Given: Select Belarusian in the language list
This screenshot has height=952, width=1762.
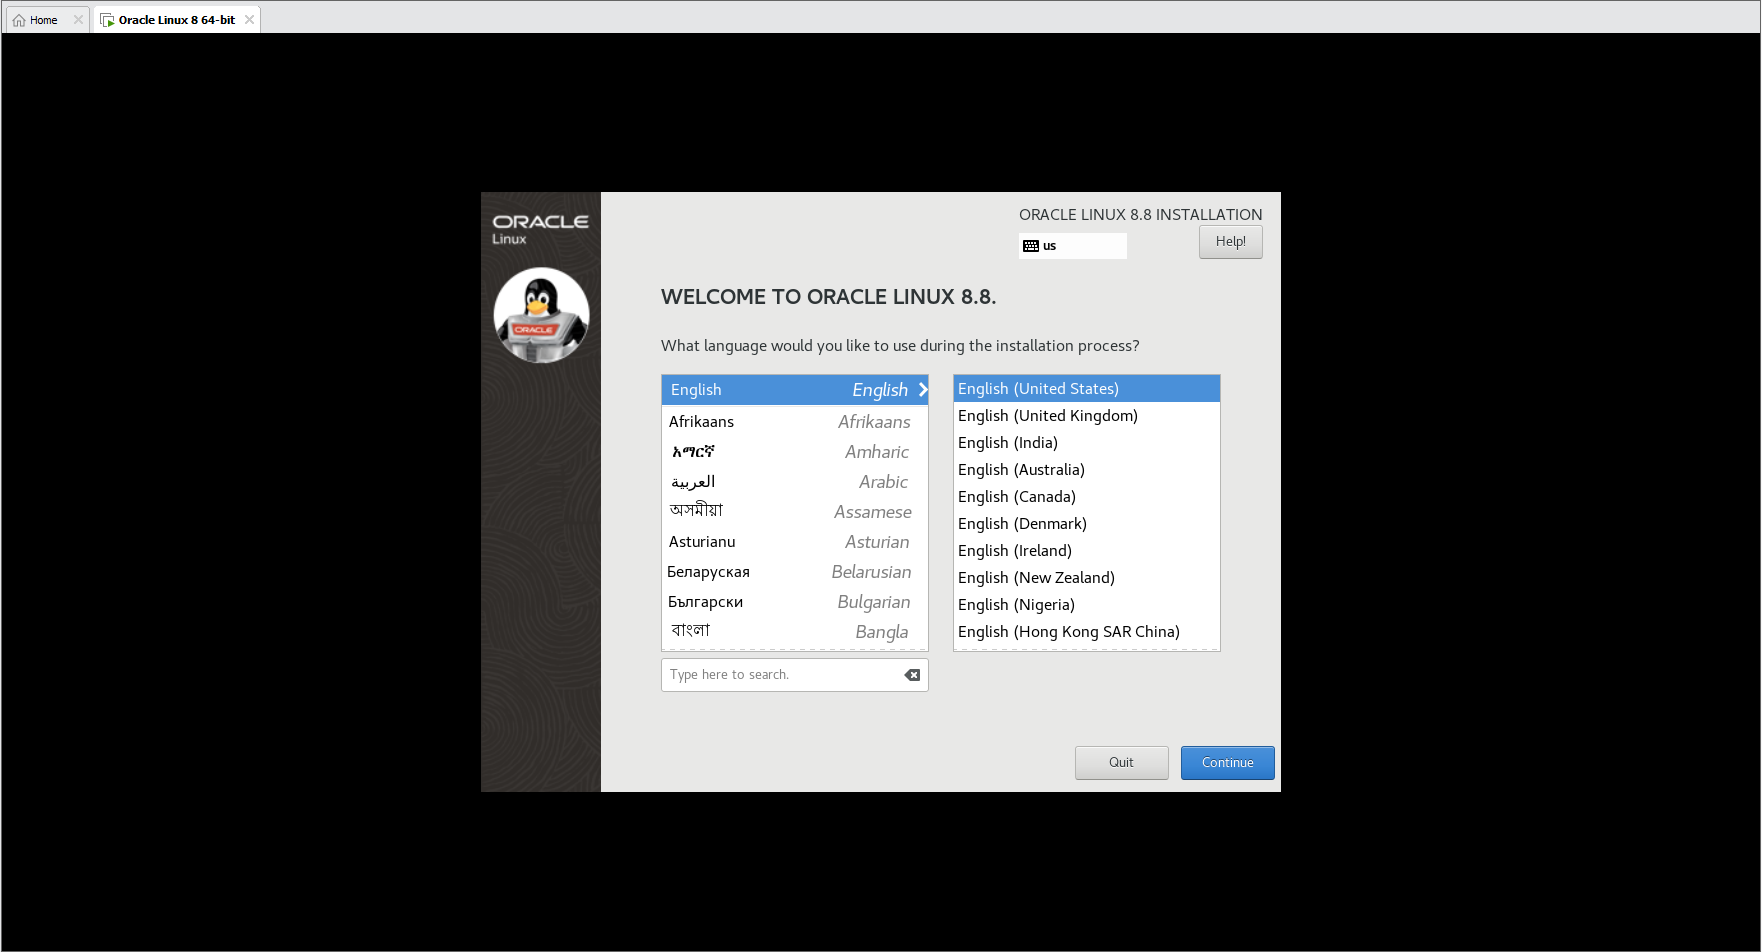Looking at the screenshot, I should point(794,572).
